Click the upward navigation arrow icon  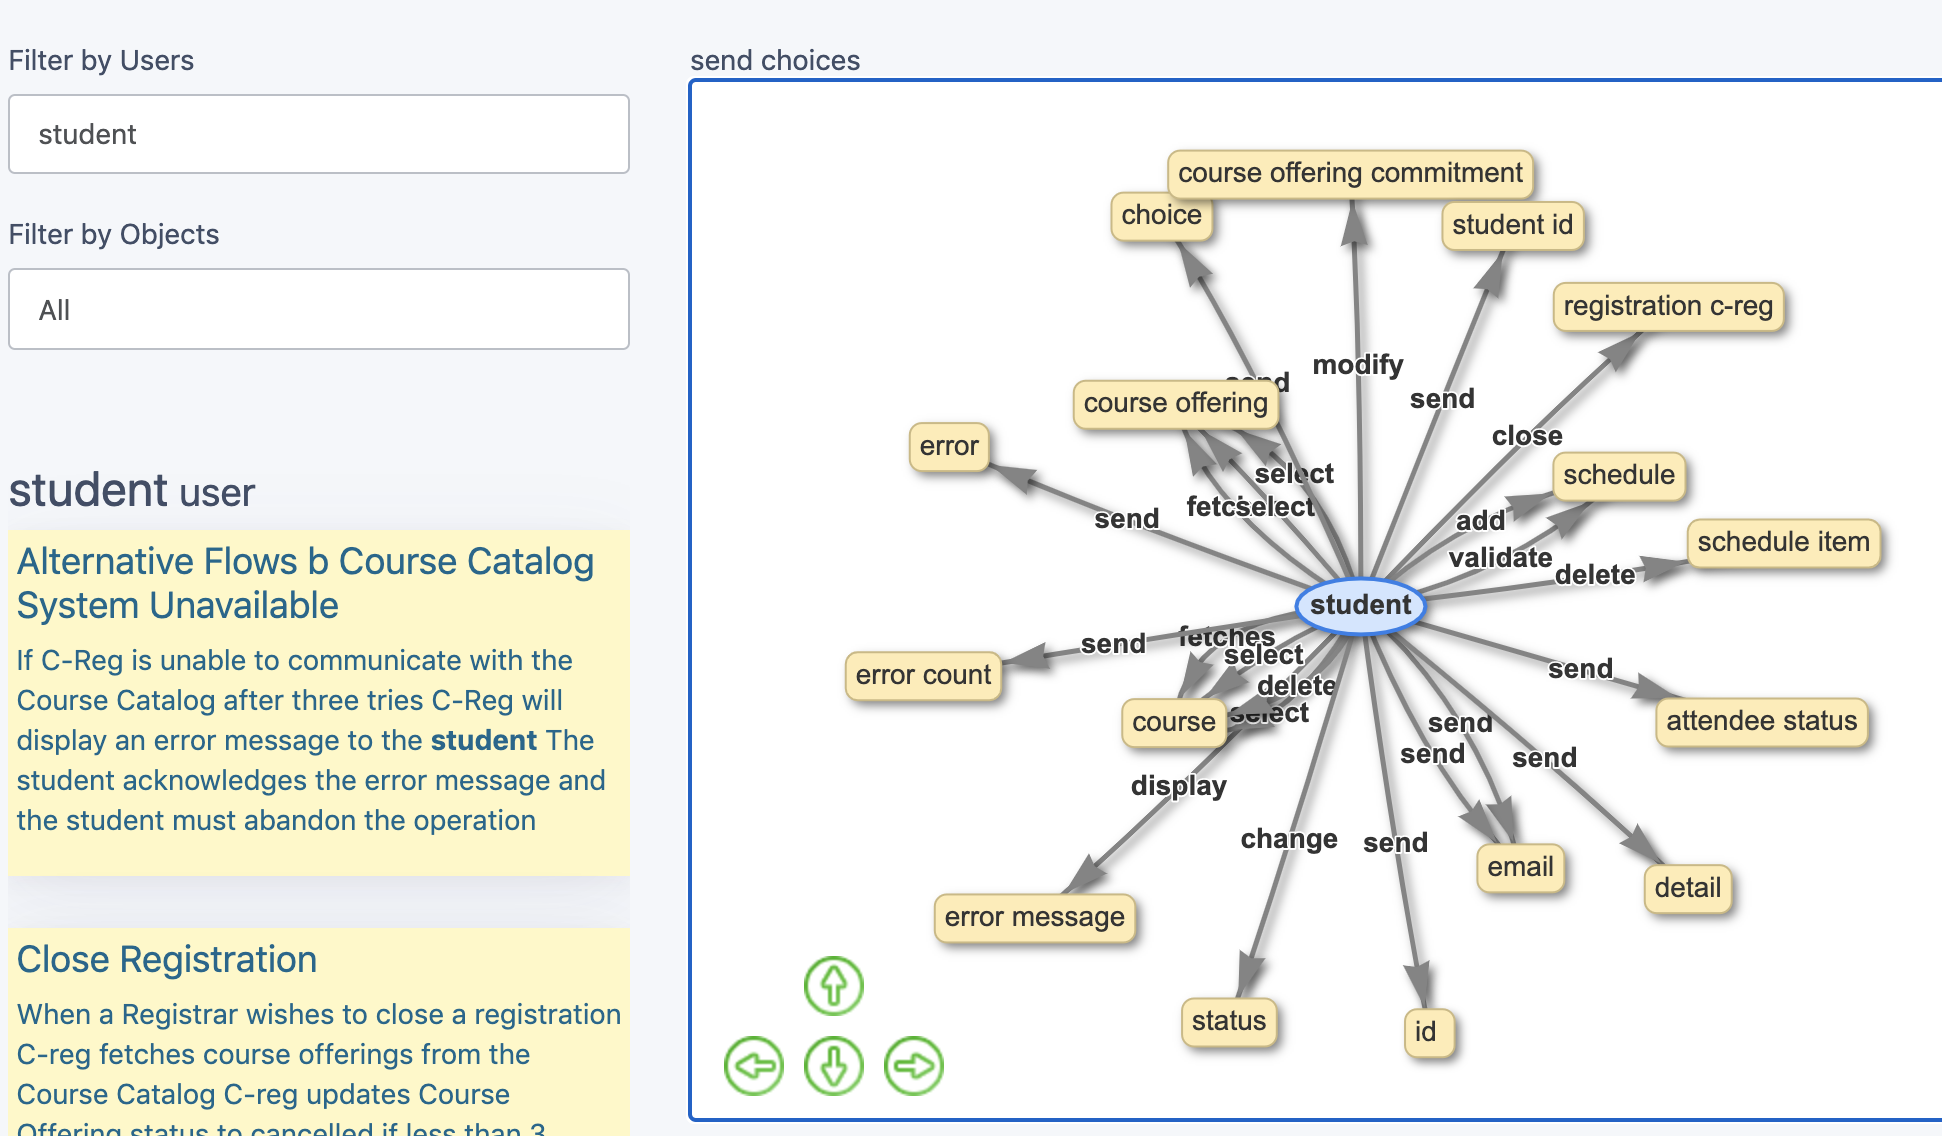833,986
